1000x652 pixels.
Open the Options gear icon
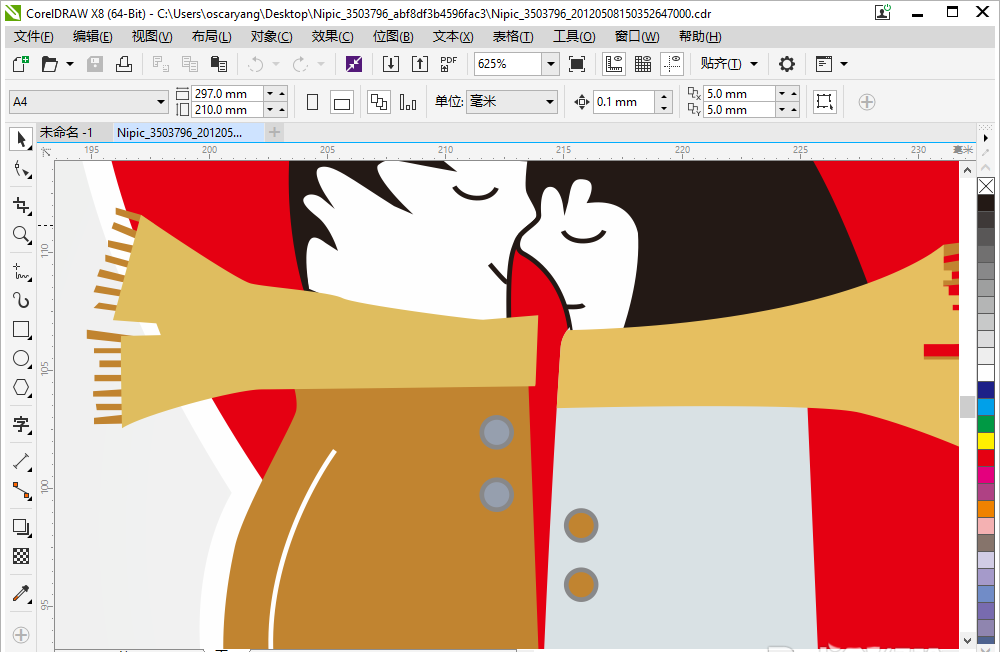[x=787, y=64]
